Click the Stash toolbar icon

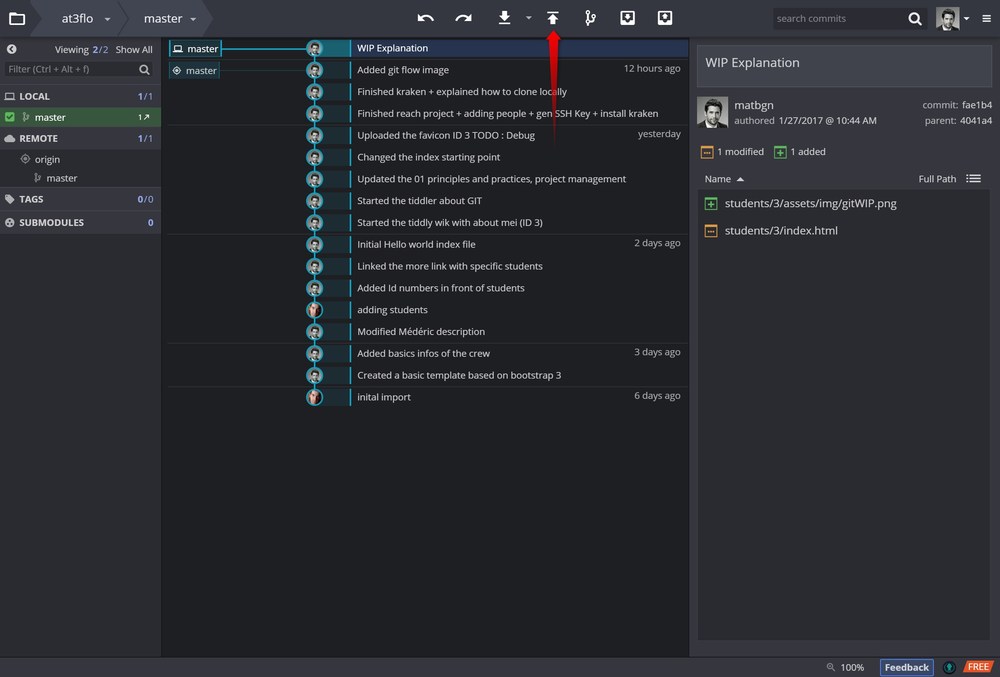pos(628,18)
